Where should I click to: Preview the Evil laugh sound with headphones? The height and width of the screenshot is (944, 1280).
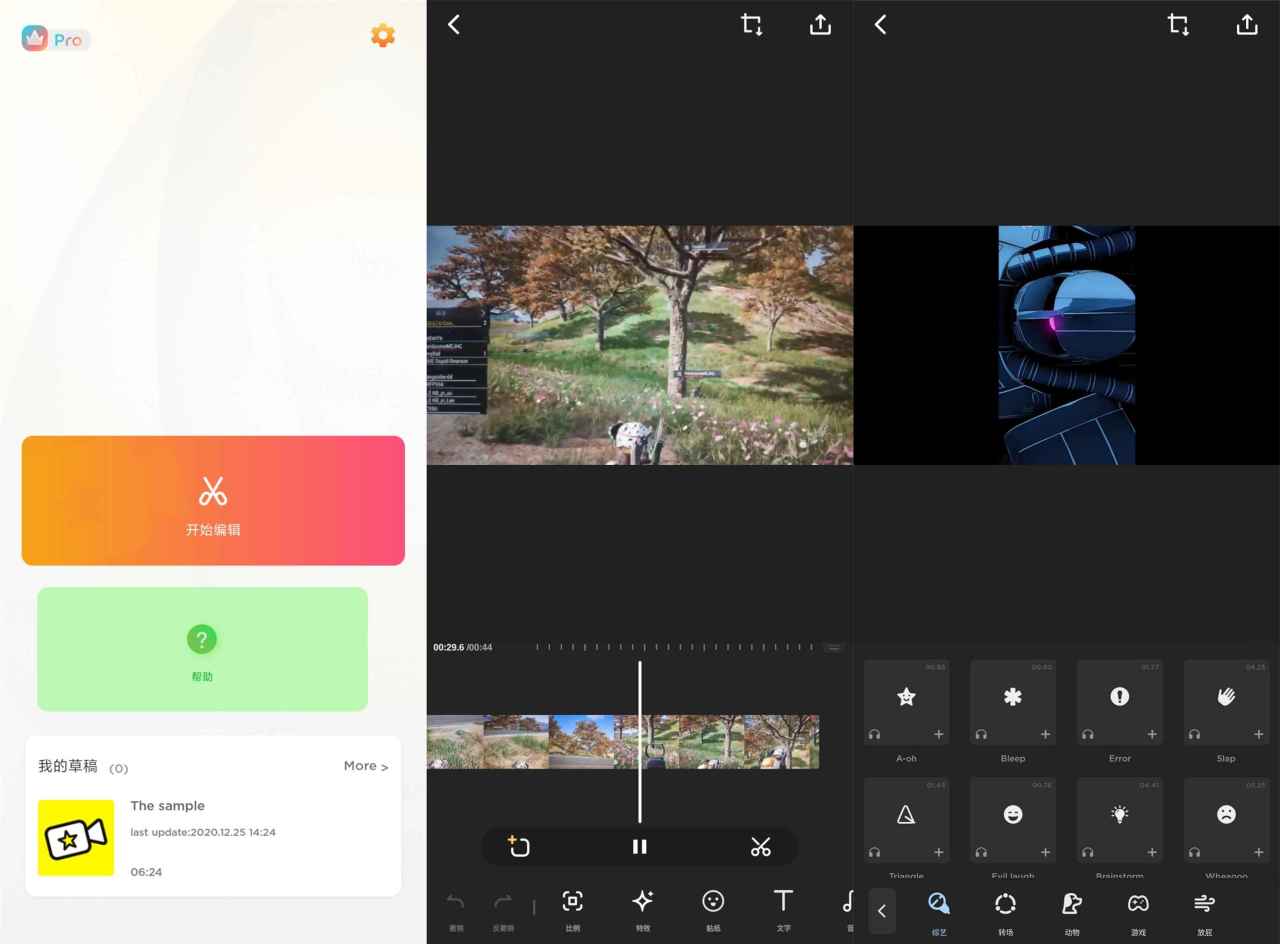(x=981, y=852)
